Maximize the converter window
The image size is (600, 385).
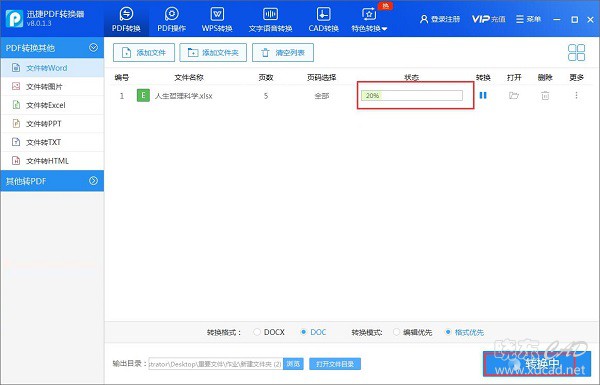click(x=574, y=19)
